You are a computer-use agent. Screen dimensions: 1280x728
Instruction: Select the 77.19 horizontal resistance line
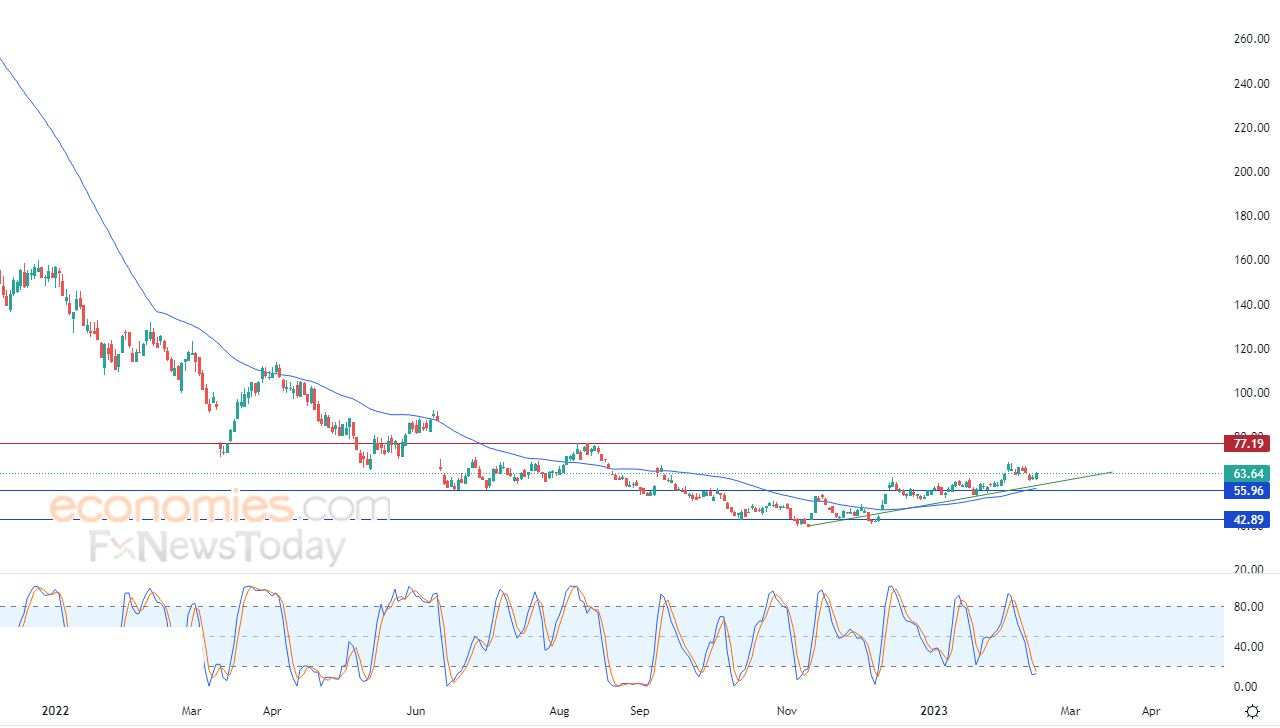[610, 443]
